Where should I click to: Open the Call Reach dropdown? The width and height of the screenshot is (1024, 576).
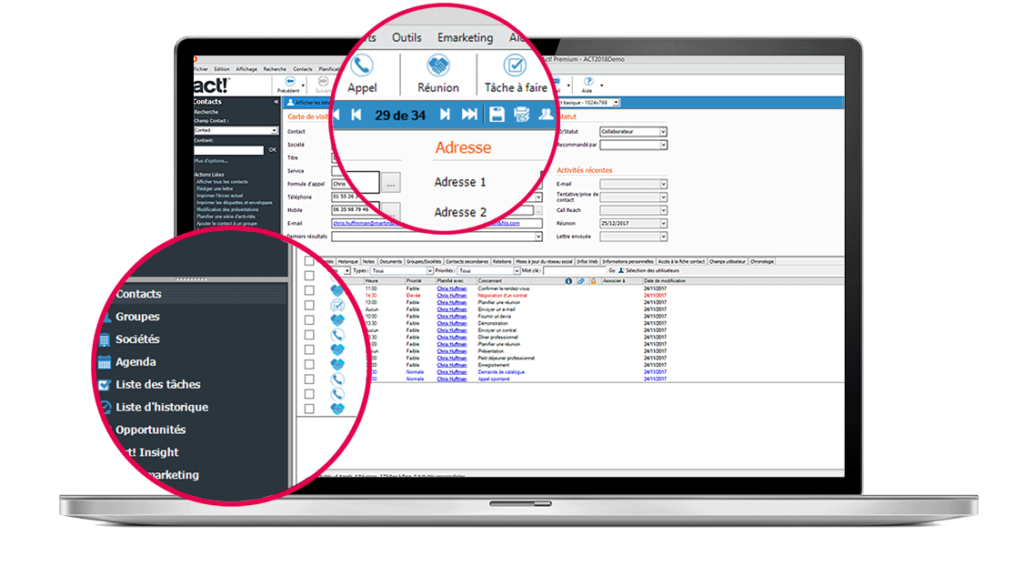(633, 210)
